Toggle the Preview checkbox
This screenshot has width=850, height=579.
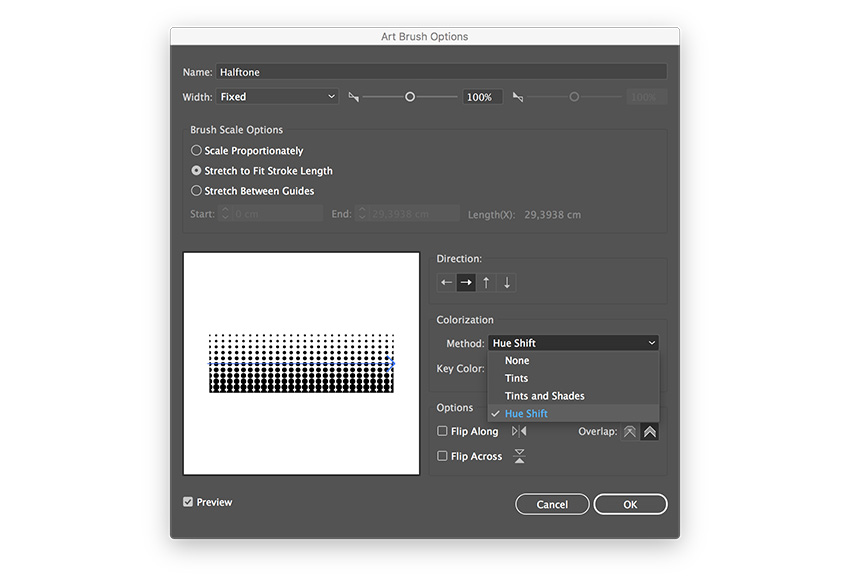pyautogui.click(x=188, y=502)
